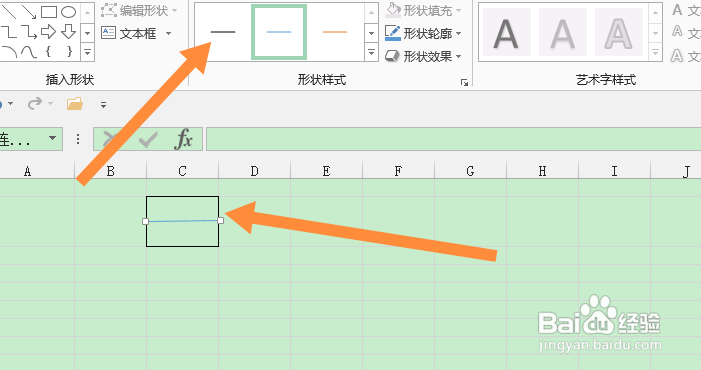Open the redo history dropdown
This screenshot has height=370, width=701.
[51, 104]
